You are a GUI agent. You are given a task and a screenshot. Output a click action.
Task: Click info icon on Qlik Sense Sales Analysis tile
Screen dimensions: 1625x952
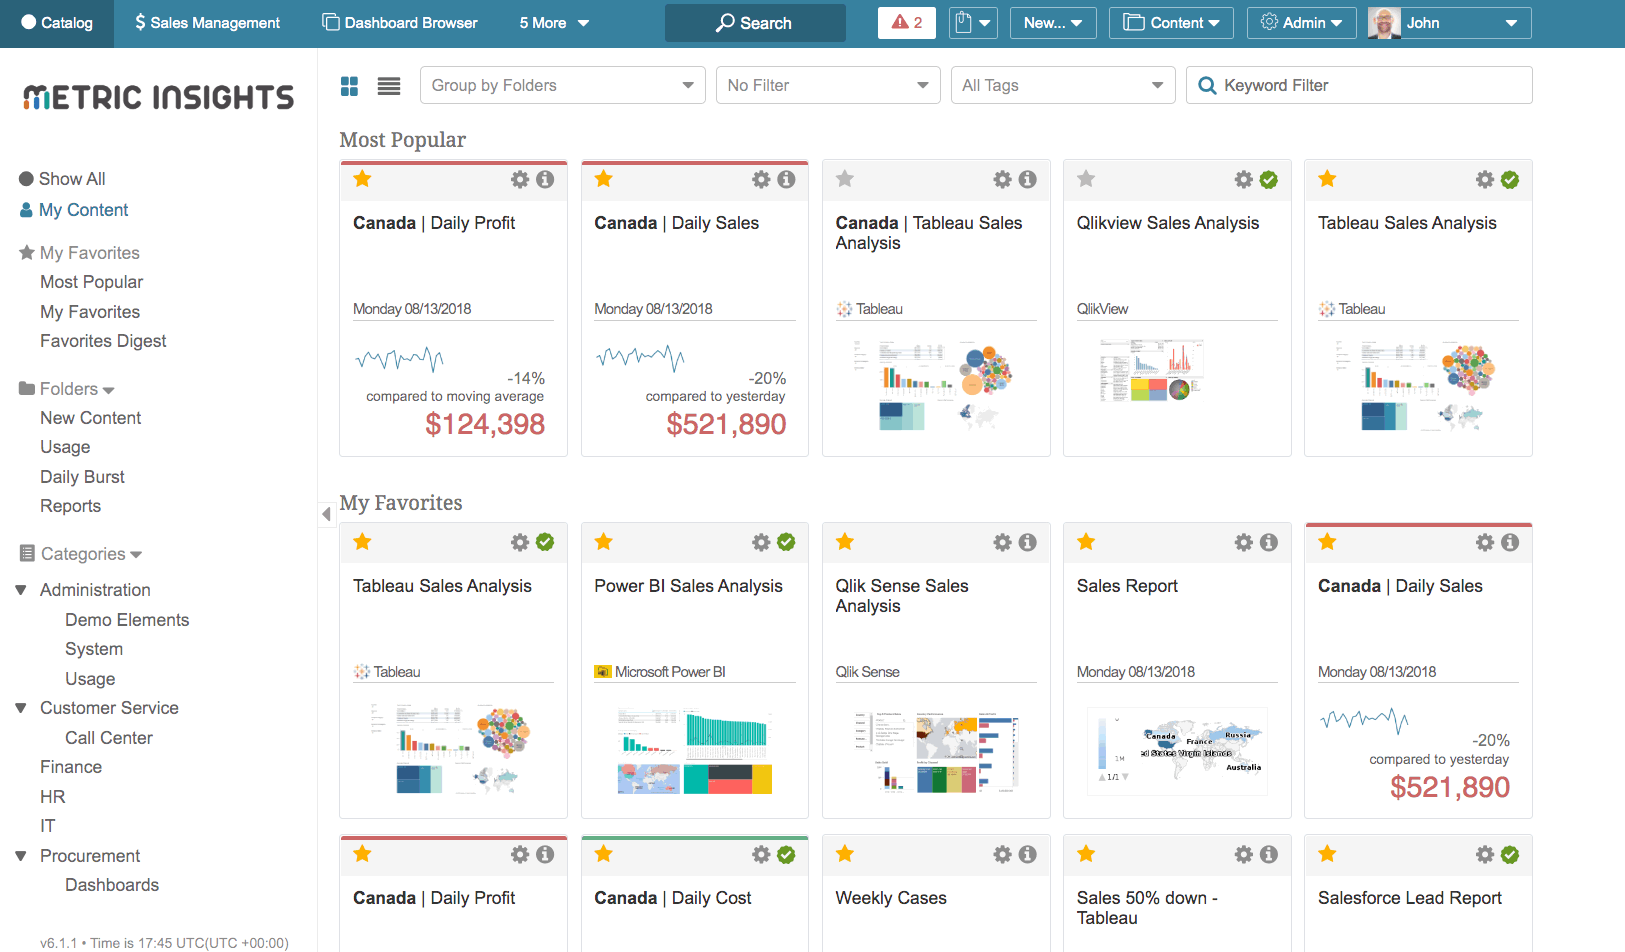click(x=1027, y=542)
